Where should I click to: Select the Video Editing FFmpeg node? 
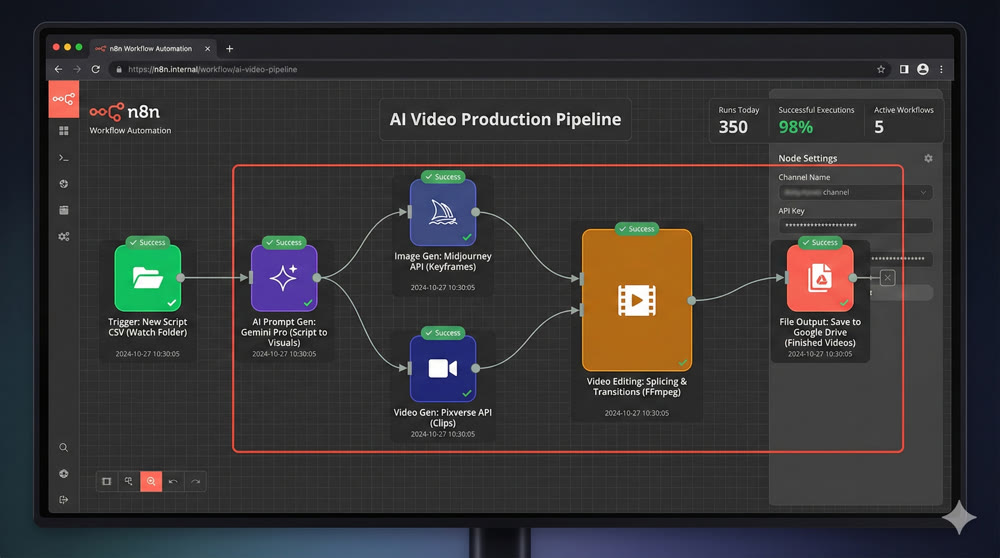(x=637, y=300)
